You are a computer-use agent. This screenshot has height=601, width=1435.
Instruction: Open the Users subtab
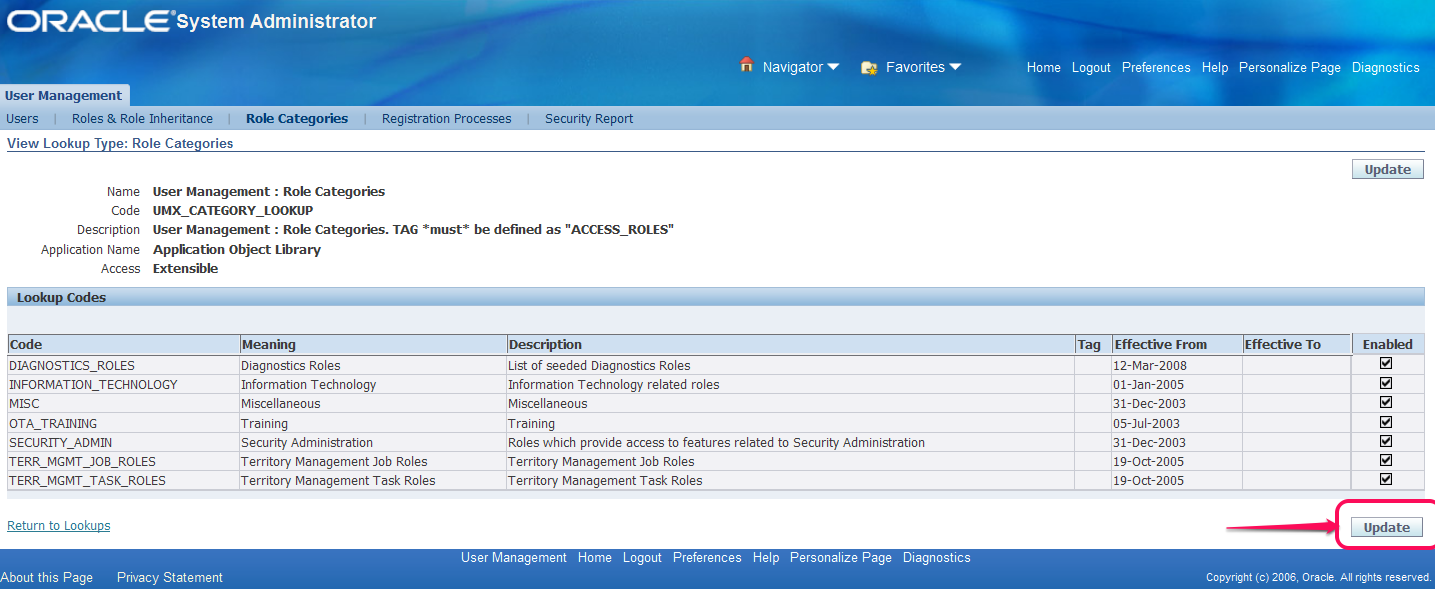click(23, 119)
